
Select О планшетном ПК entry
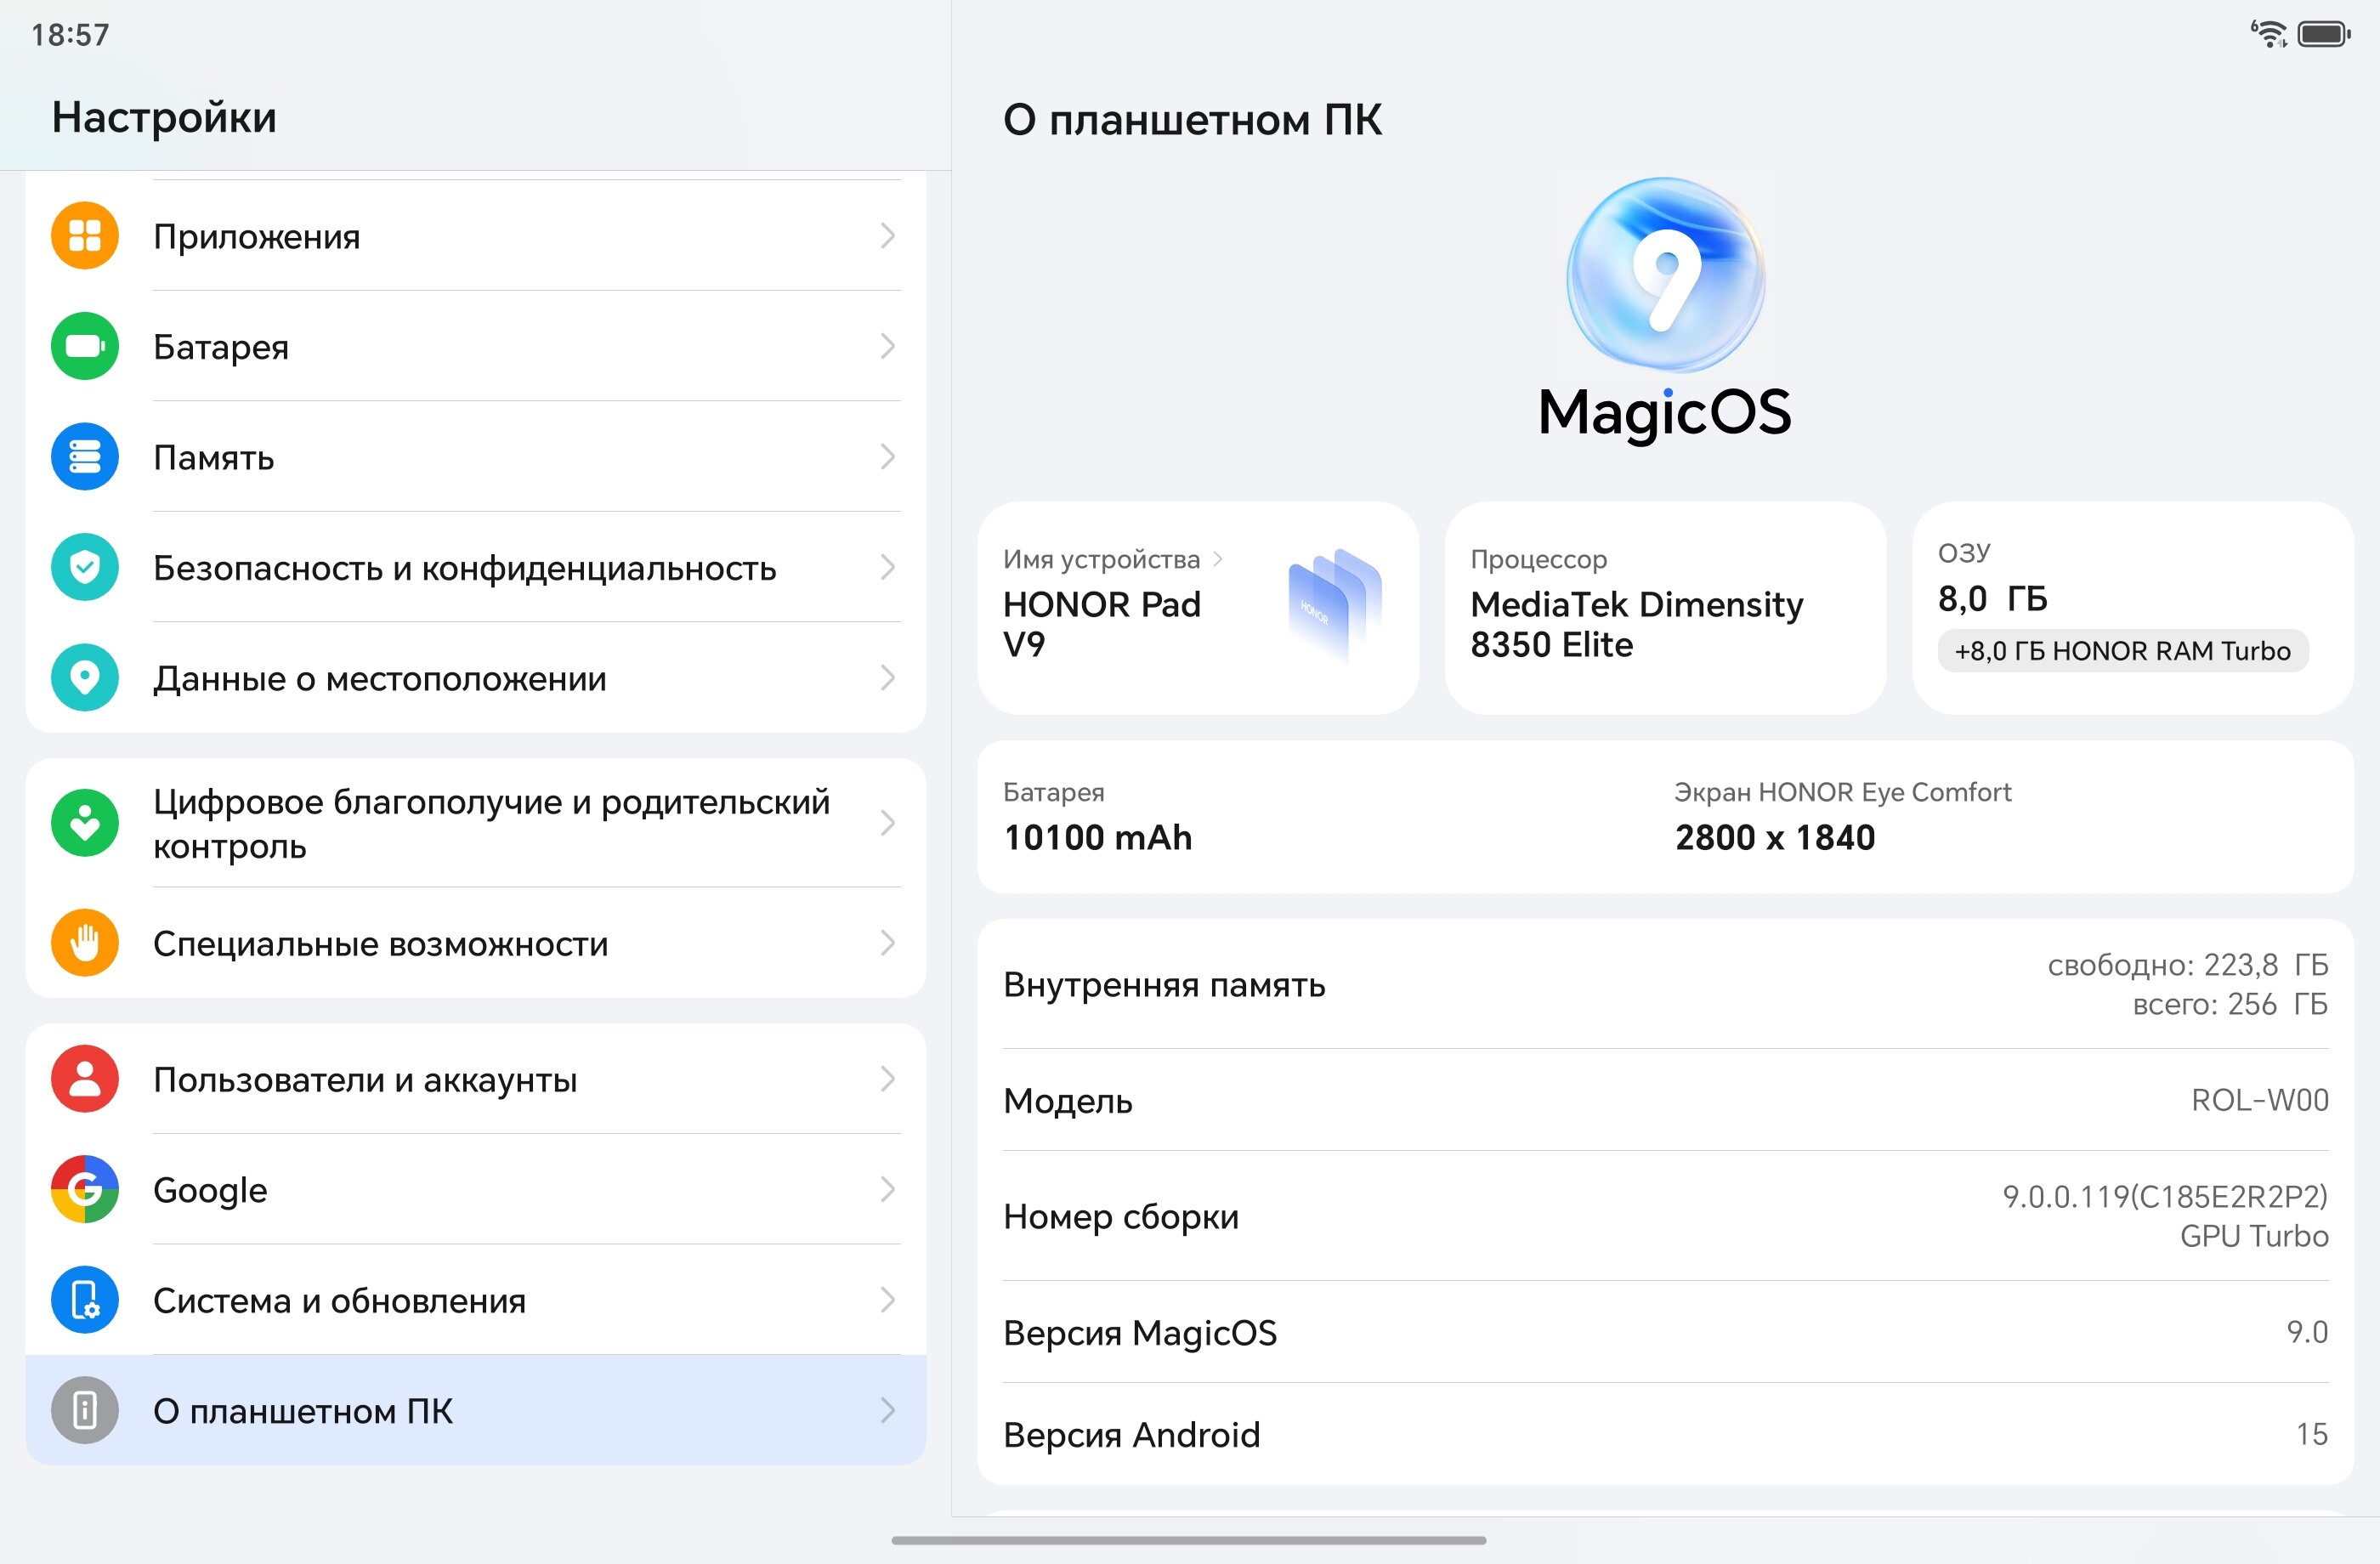coord(476,1410)
